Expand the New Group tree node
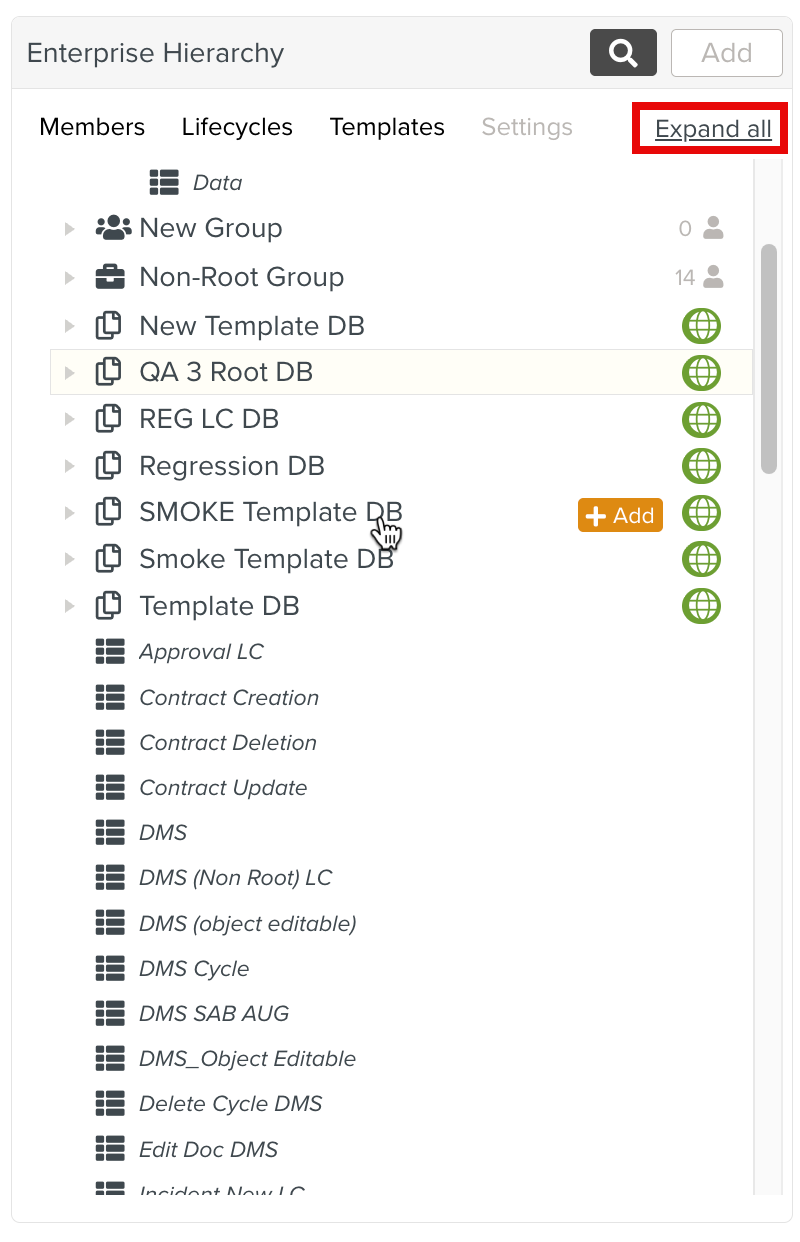800x1242 pixels. [70, 229]
